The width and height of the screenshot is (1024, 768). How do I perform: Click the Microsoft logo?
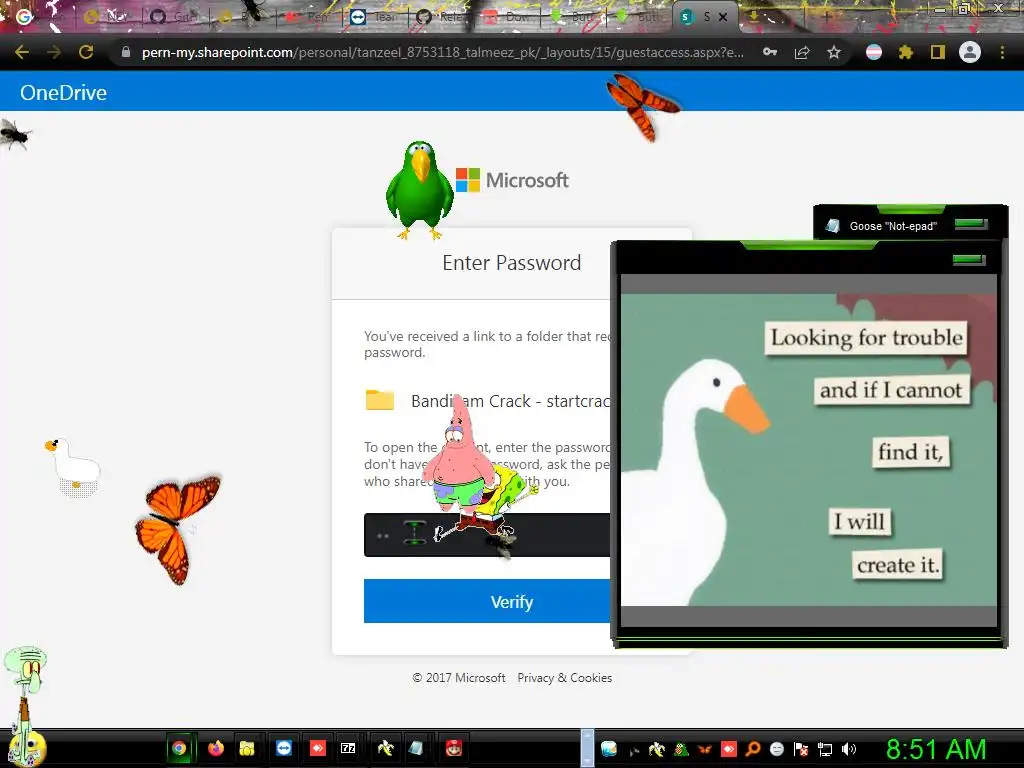pos(512,180)
